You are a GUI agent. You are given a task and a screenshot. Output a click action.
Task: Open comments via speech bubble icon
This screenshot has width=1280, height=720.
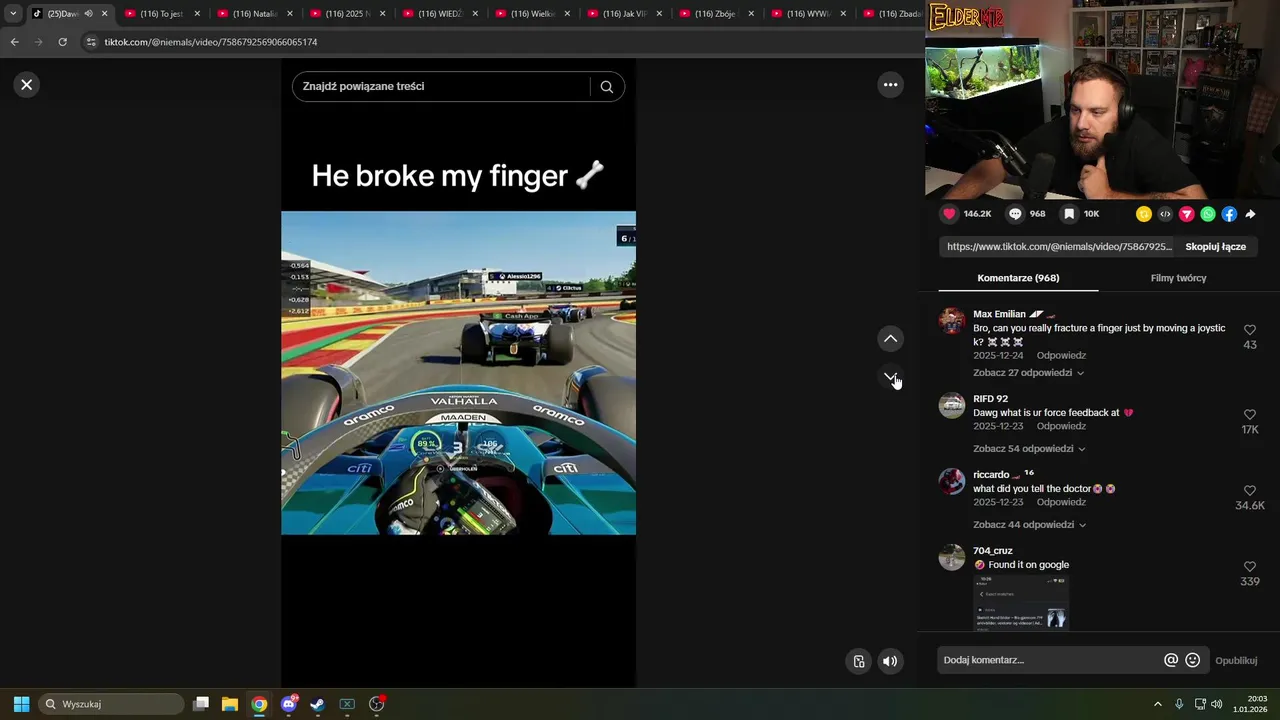click(x=1015, y=214)
